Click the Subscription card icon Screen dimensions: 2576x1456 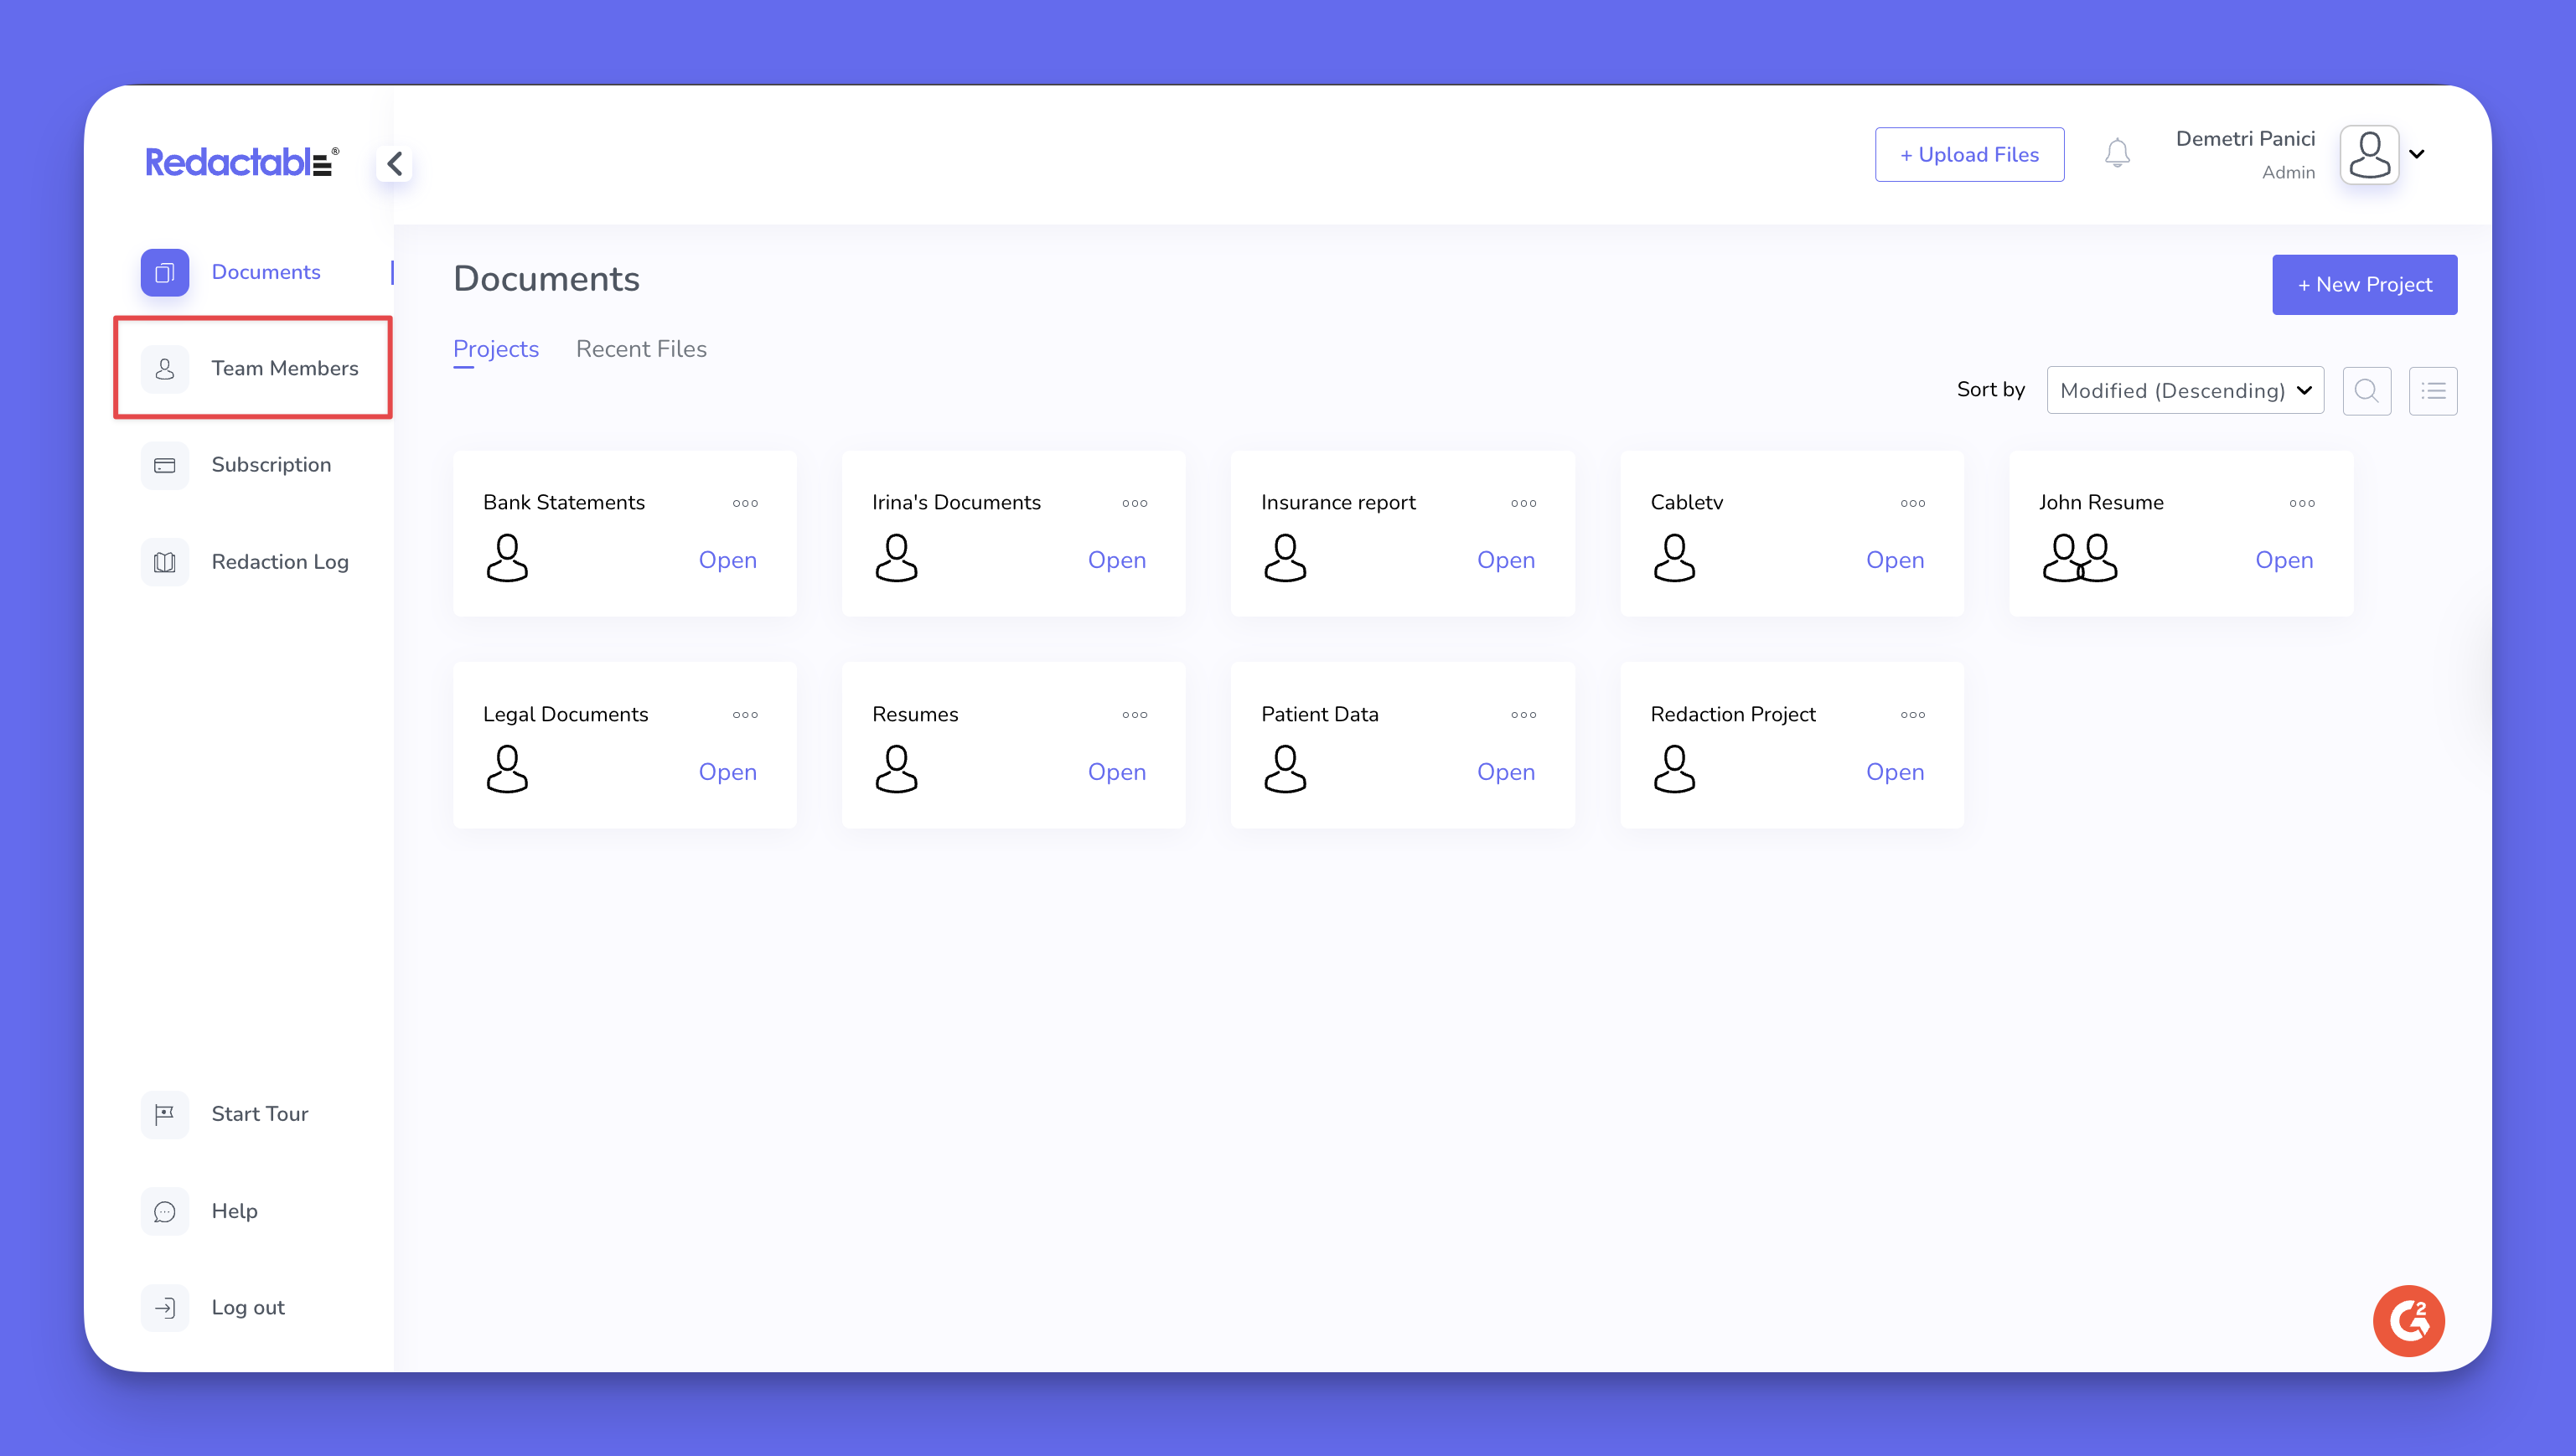coord(165,465)
